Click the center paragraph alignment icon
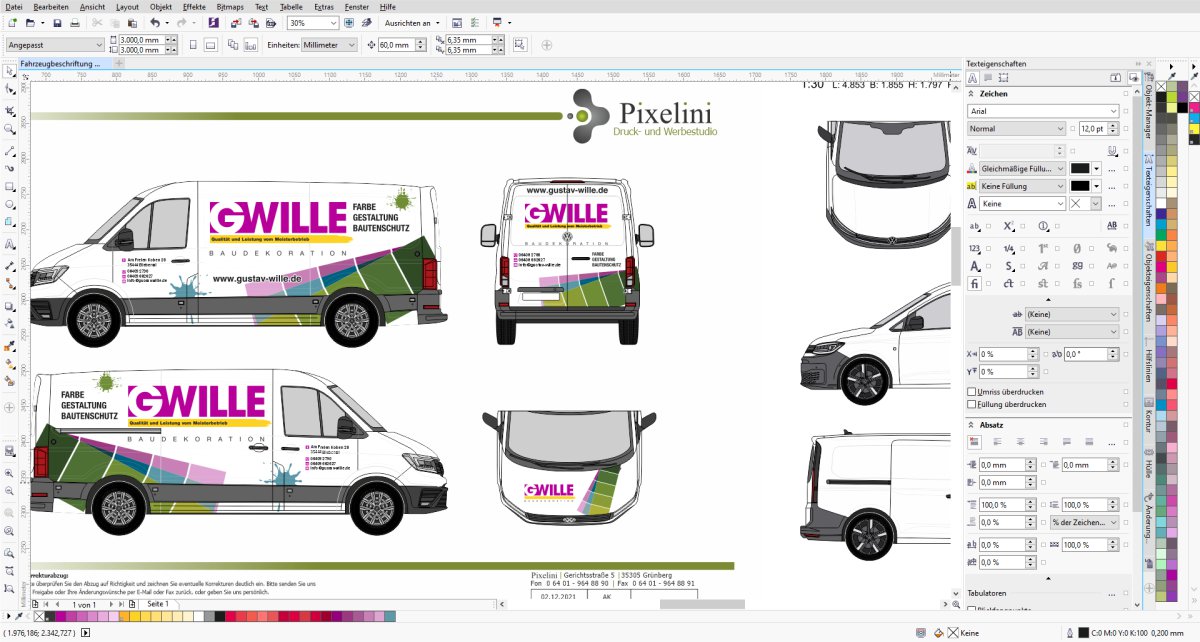 [x=1021, y=441]
